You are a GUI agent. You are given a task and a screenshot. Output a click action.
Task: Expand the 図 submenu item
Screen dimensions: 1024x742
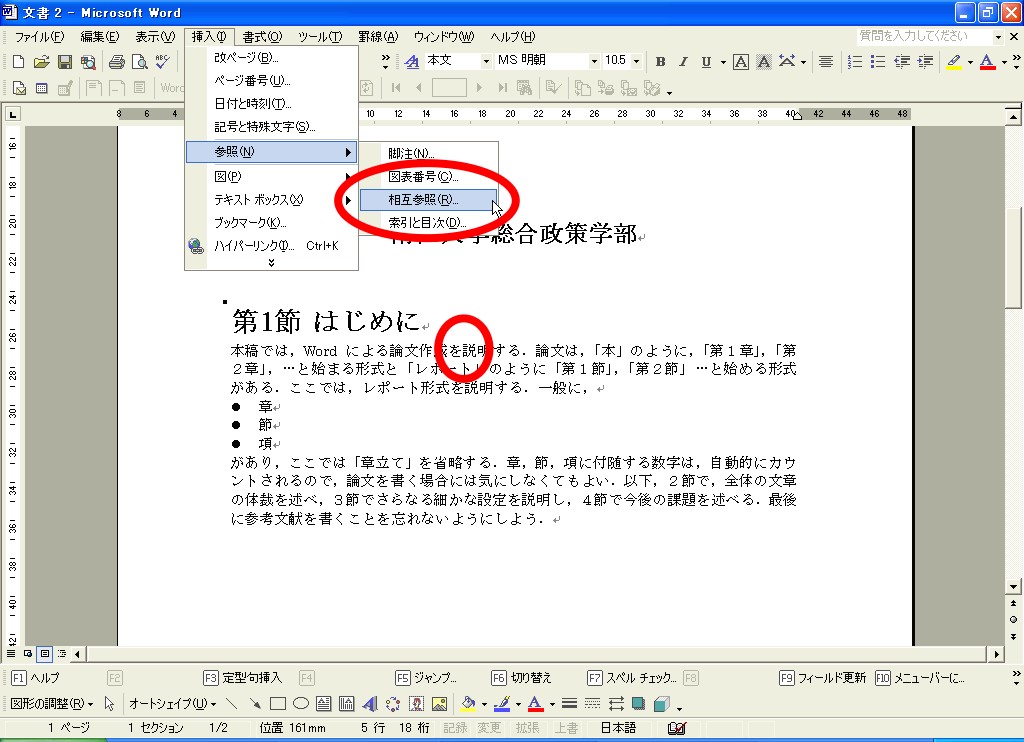click(x=272, y=176)
